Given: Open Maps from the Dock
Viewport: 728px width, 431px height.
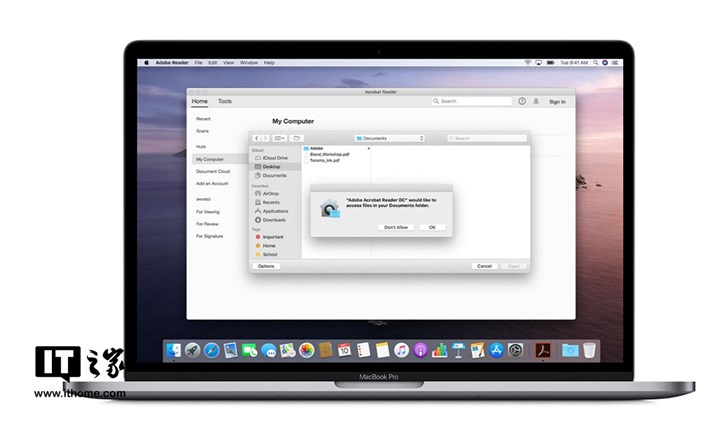Looking at the screenshot, I should click(x=287, y=350).
